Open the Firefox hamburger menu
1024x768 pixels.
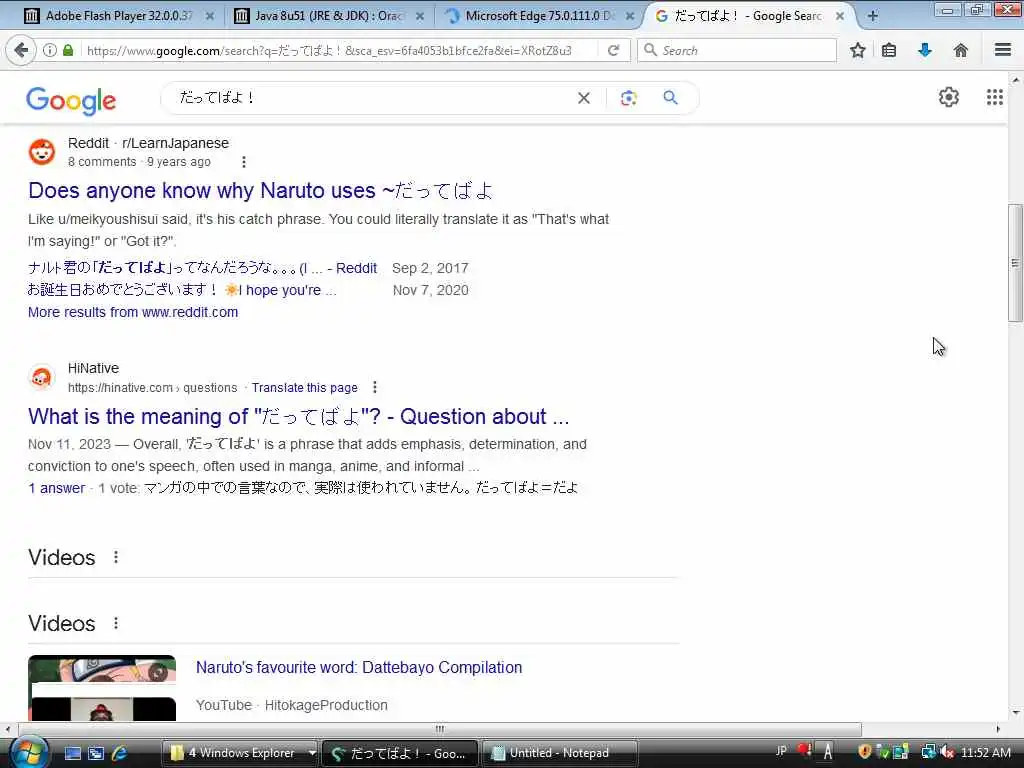pos(1002,50)
